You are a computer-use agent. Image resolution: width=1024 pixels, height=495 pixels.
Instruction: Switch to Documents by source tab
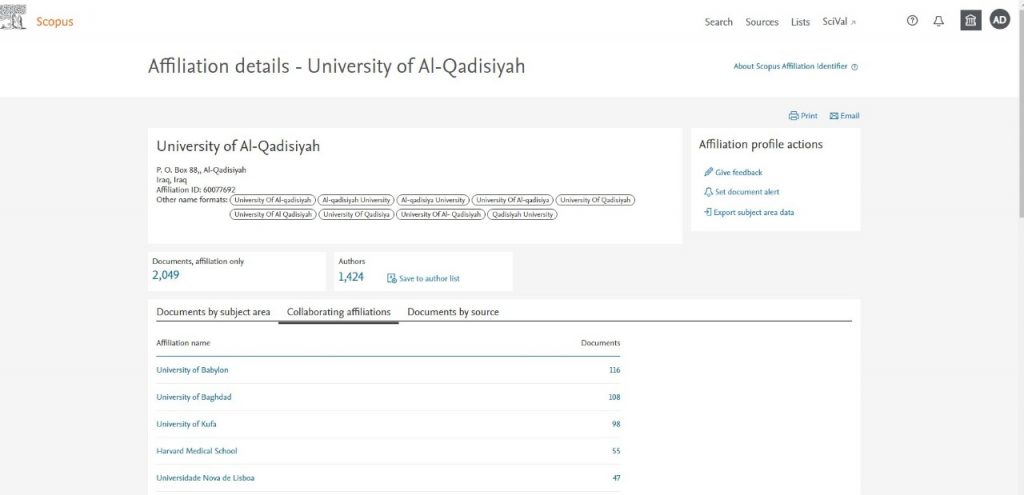pos(453,312)
